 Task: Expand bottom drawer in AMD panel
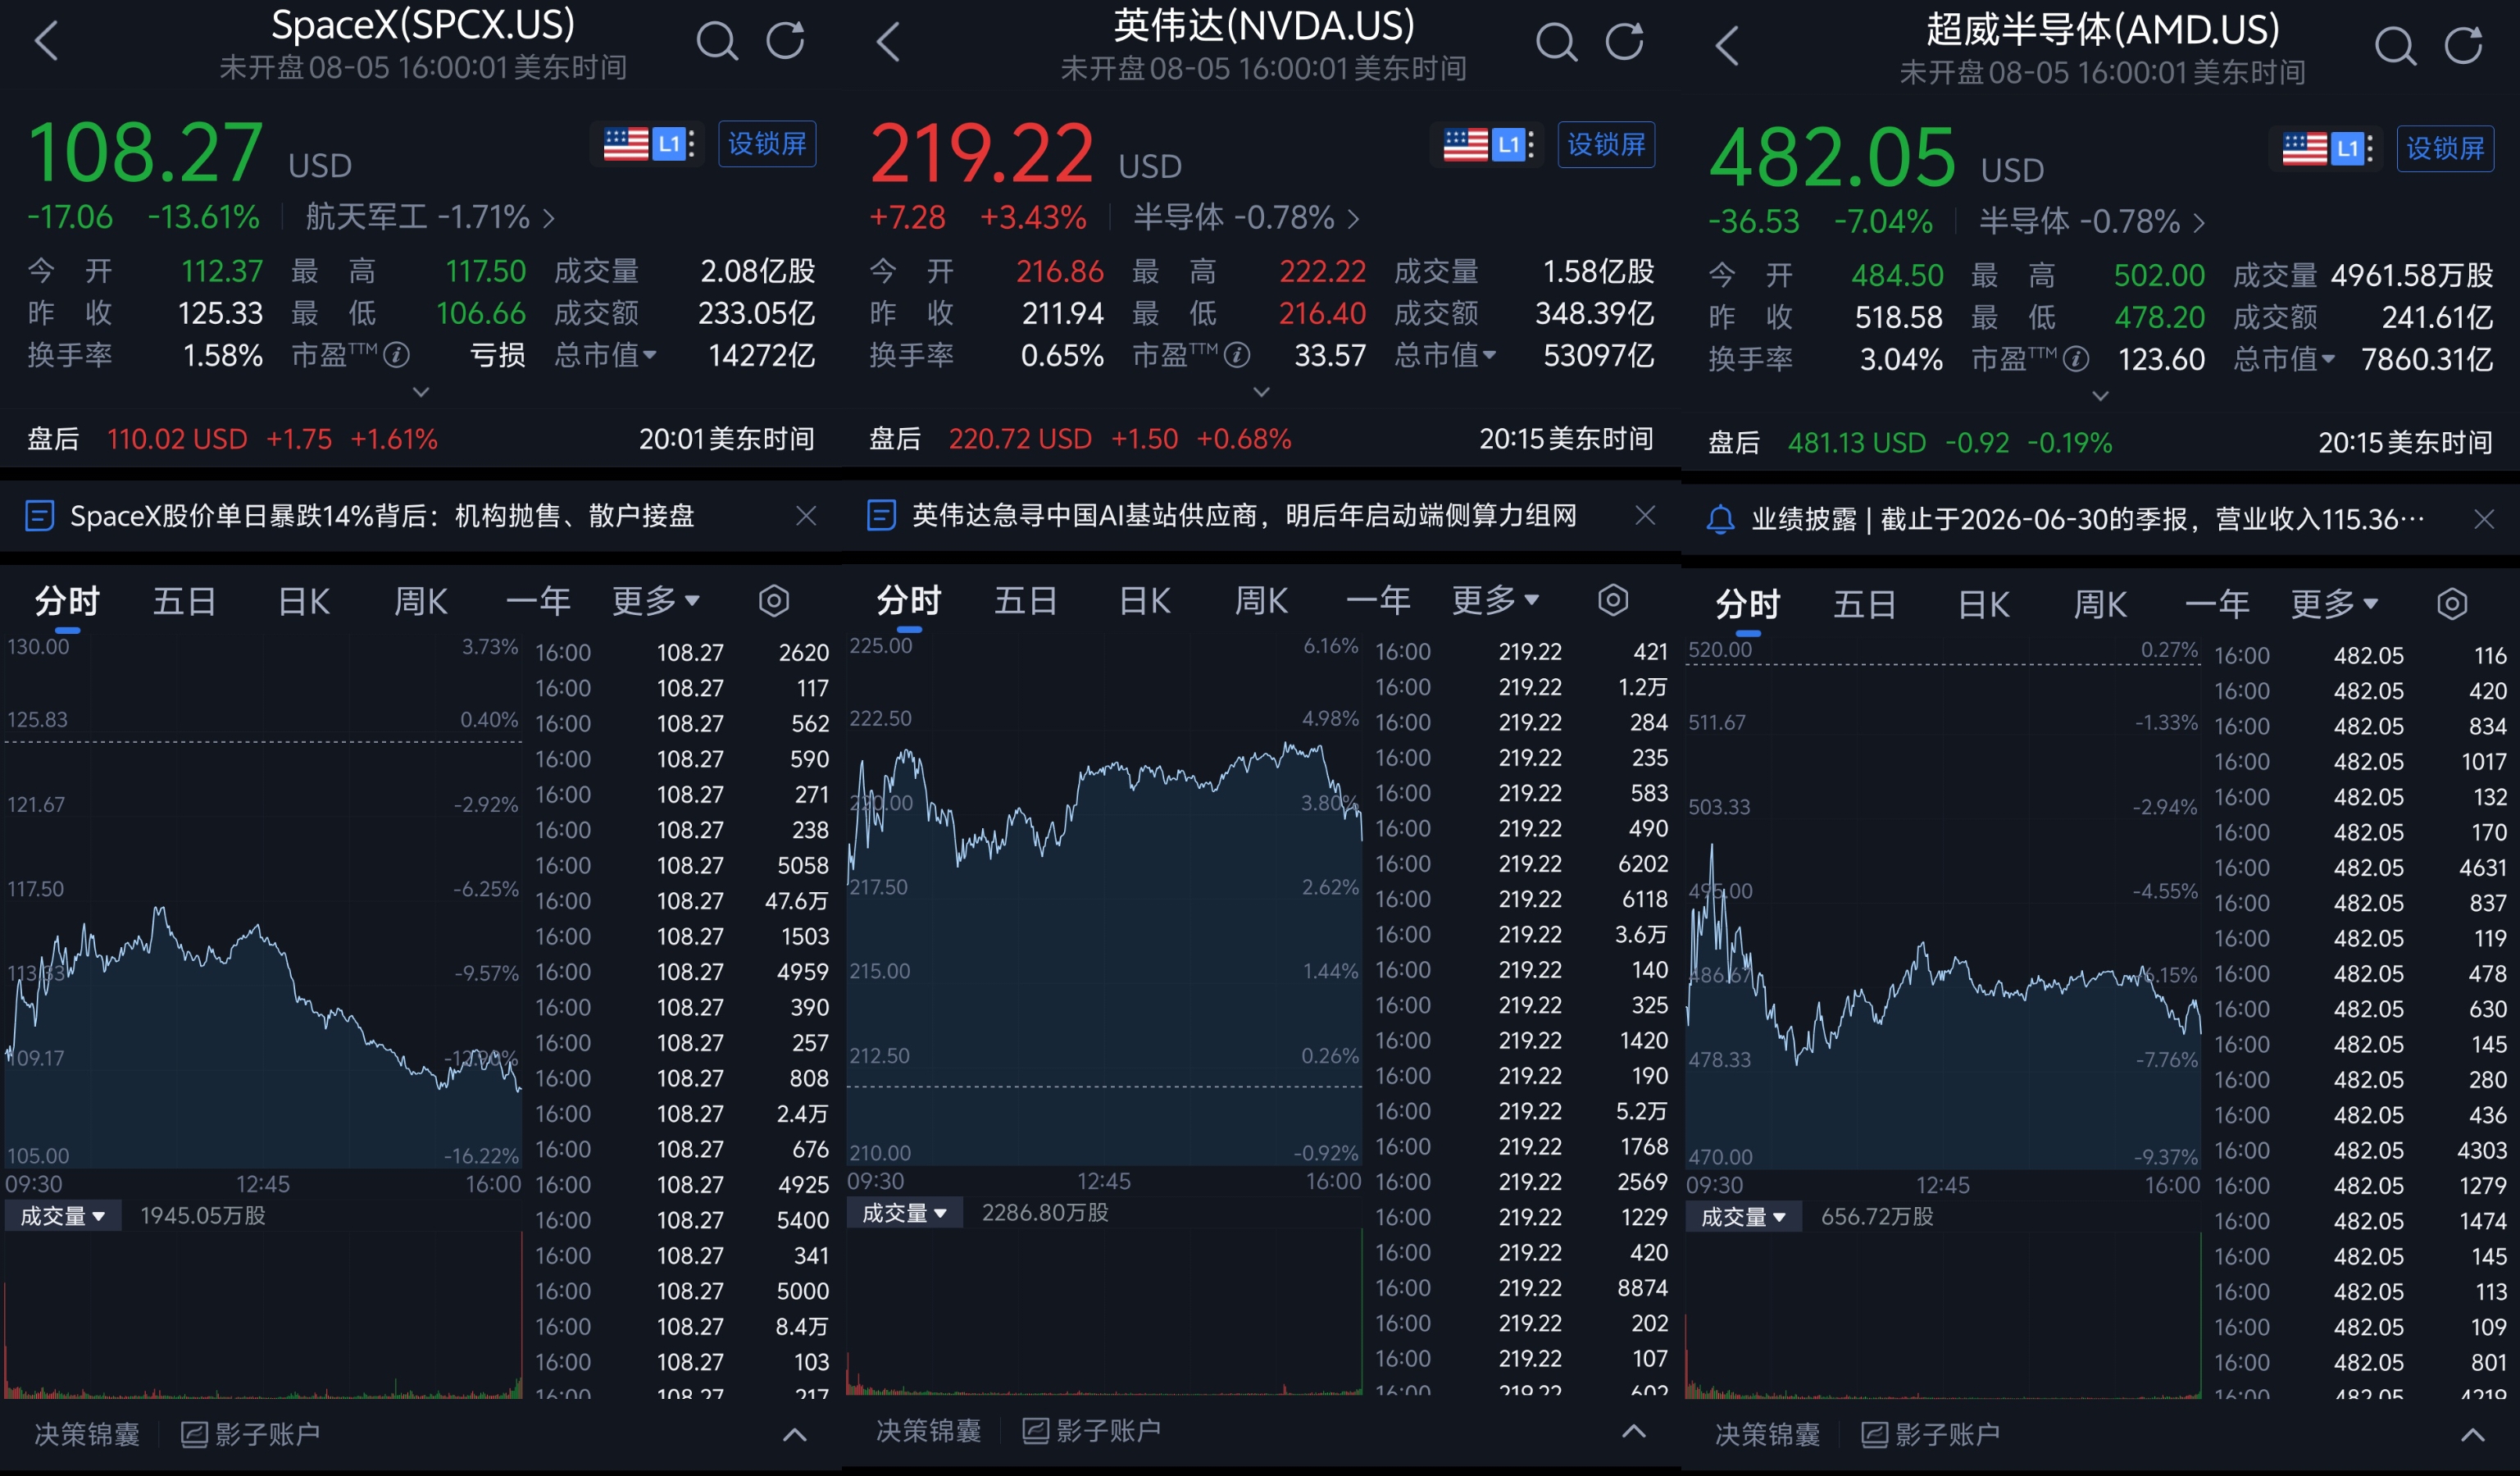(x=2472, y=1435)
